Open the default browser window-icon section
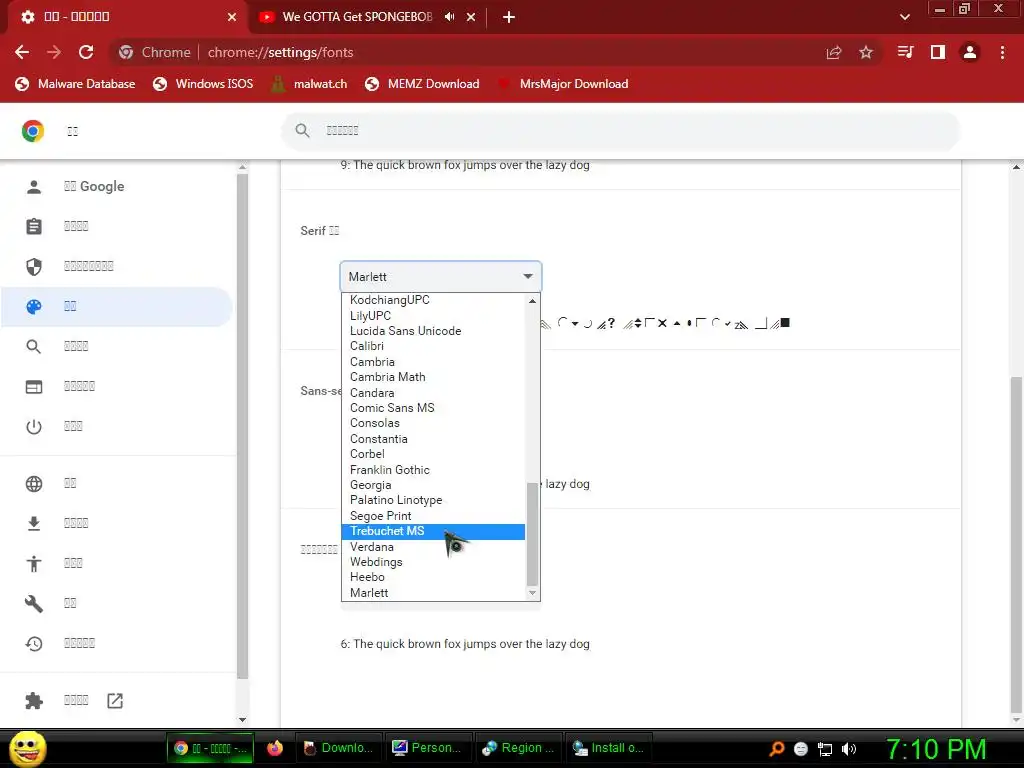This screenshot has height=768, width=1024. pyautogui.click(x=34, y=387)
